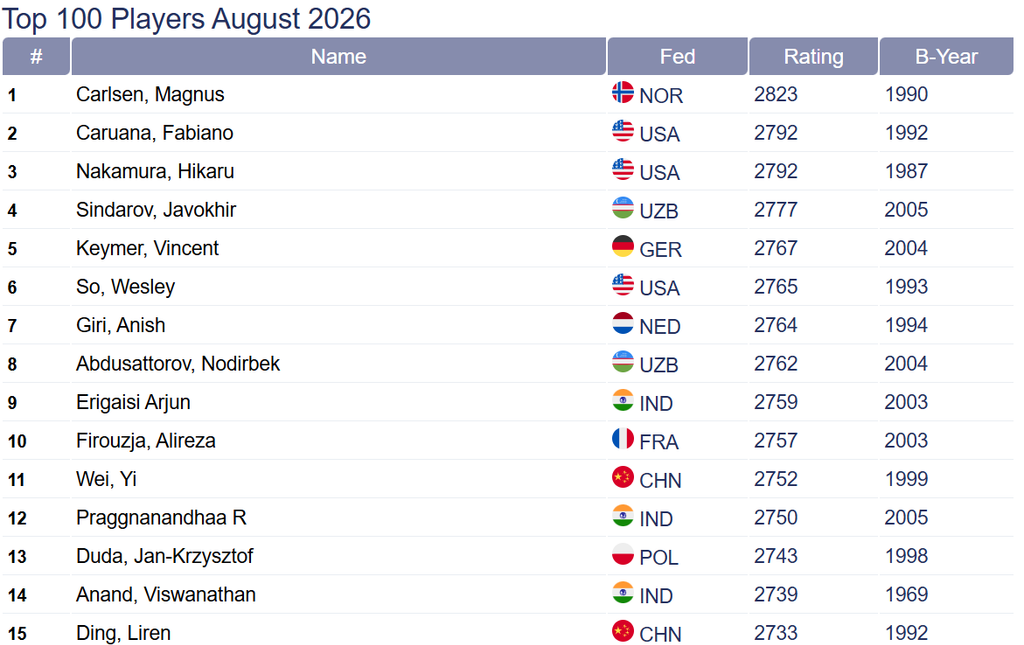Click Ding, Liren in row 15

point(123,633)
